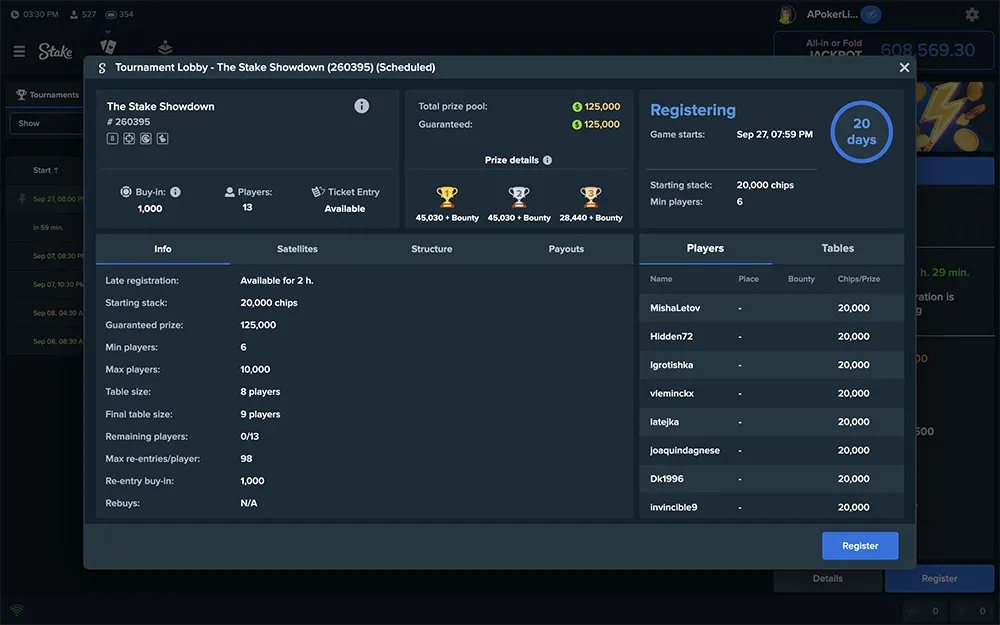The height and width of the screenshot is (625, 1000).
Task: Sort the players list by Place
Action: 748,279
